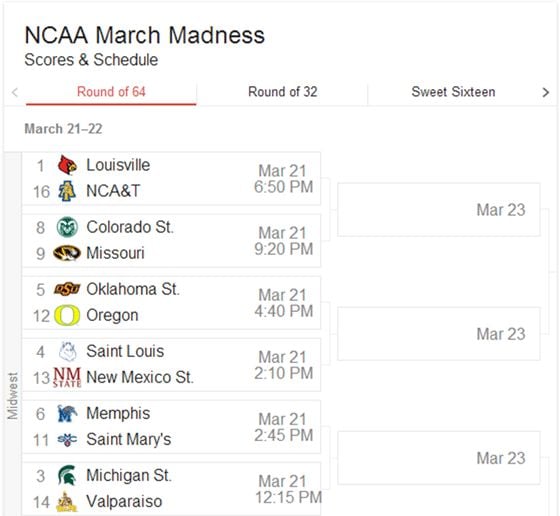The image size is (560, 516).
Task: Click the New Mexico State logo
Action: [67, 377]
